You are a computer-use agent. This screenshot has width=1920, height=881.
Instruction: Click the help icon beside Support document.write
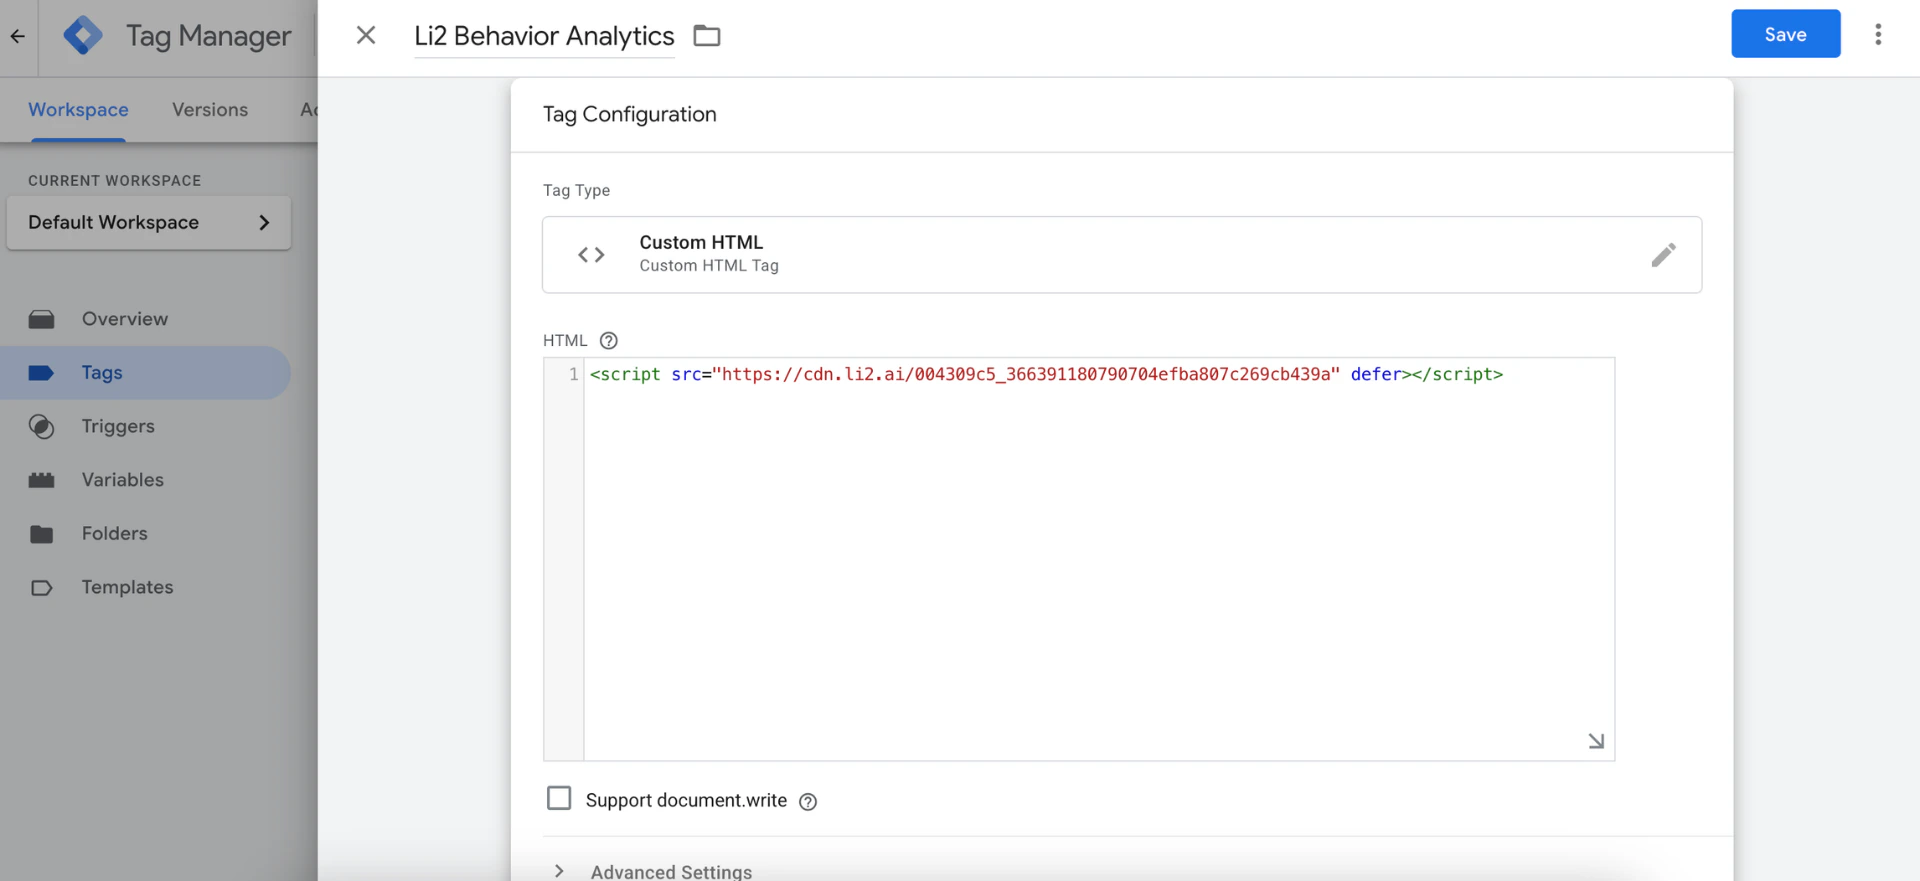(x=808, y=801)
